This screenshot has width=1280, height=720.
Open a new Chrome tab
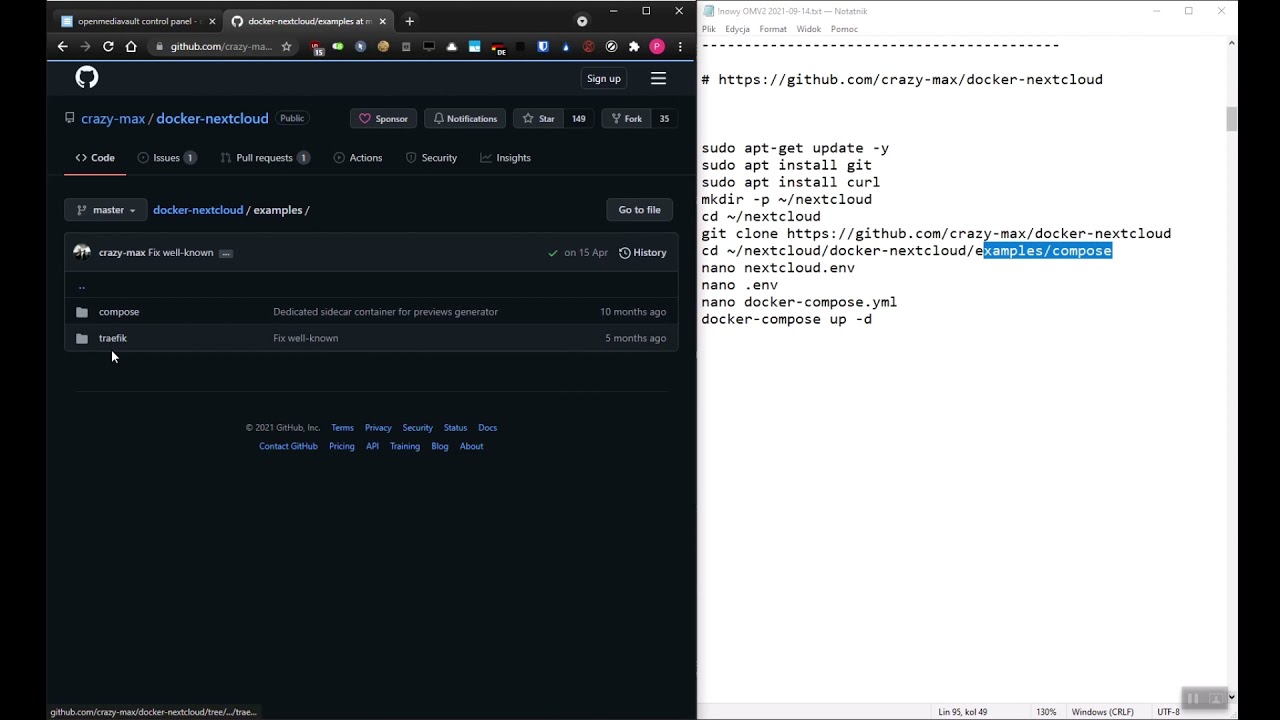click(x=409, y=21)
